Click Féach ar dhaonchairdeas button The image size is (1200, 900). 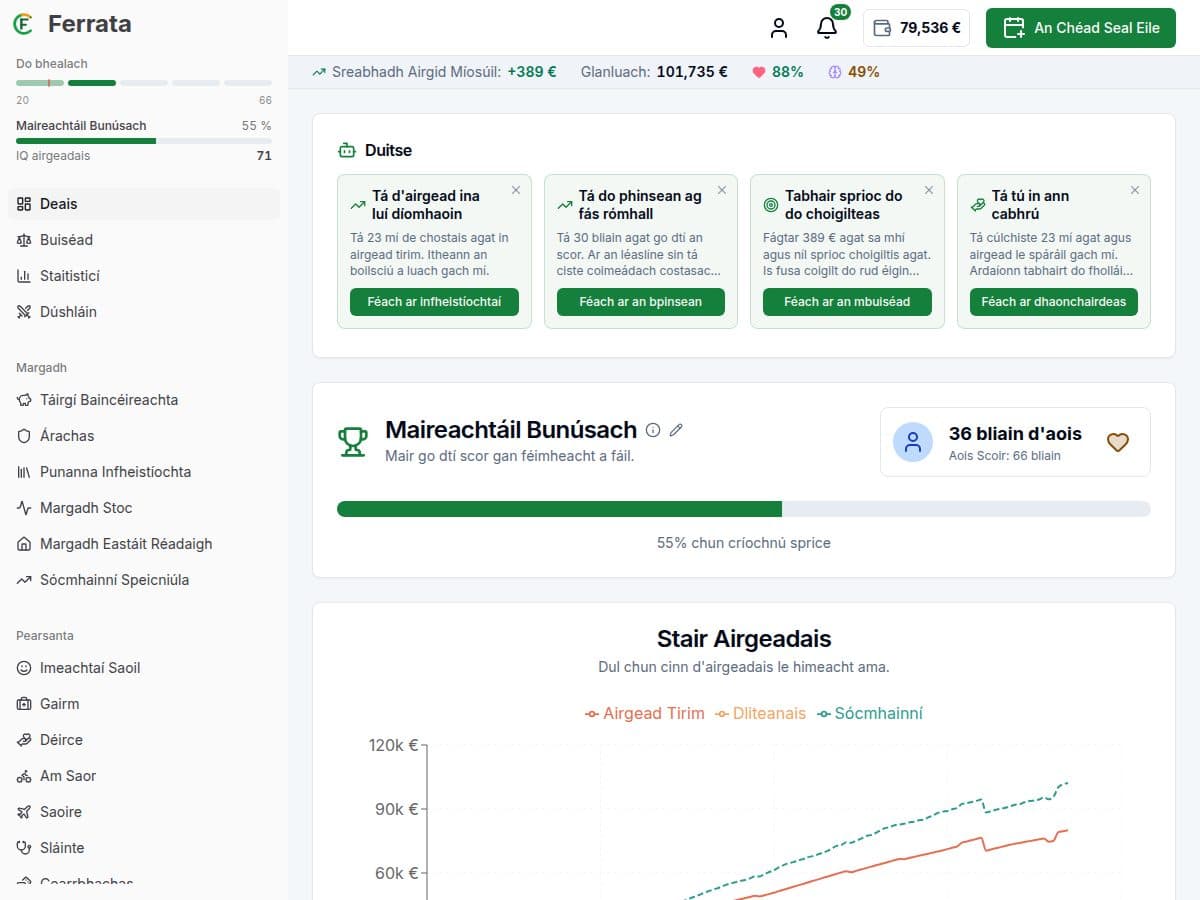tap(1054, 302)
